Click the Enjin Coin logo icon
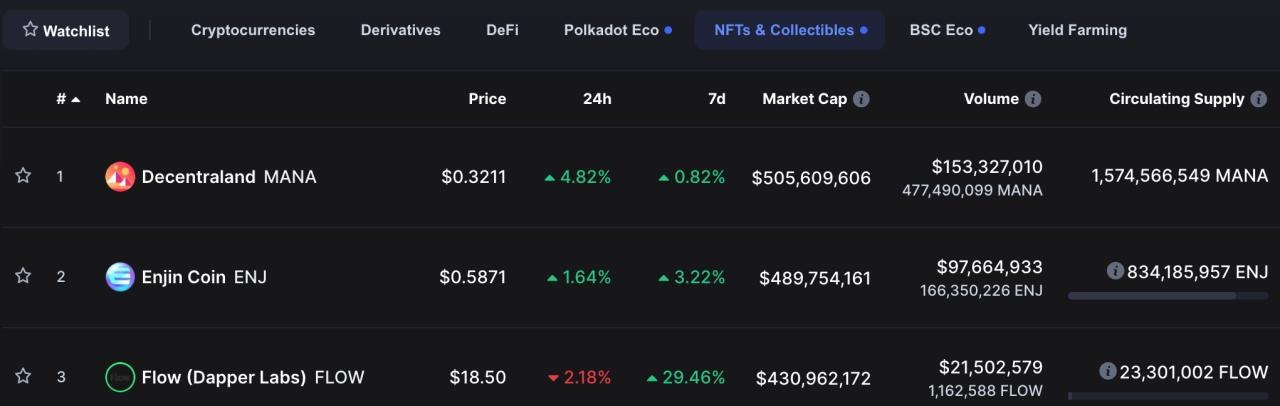The image size is (1280, 406). point(120,277)
